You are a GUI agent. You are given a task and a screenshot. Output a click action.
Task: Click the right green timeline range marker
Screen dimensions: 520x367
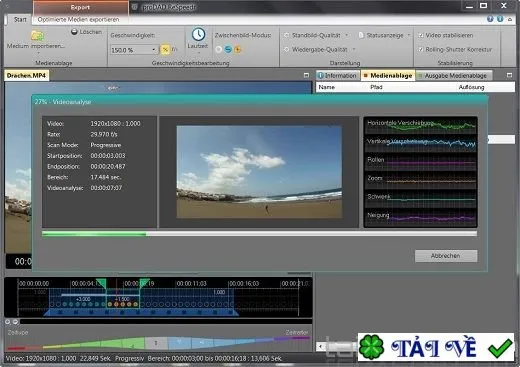[x=144, y=283]
